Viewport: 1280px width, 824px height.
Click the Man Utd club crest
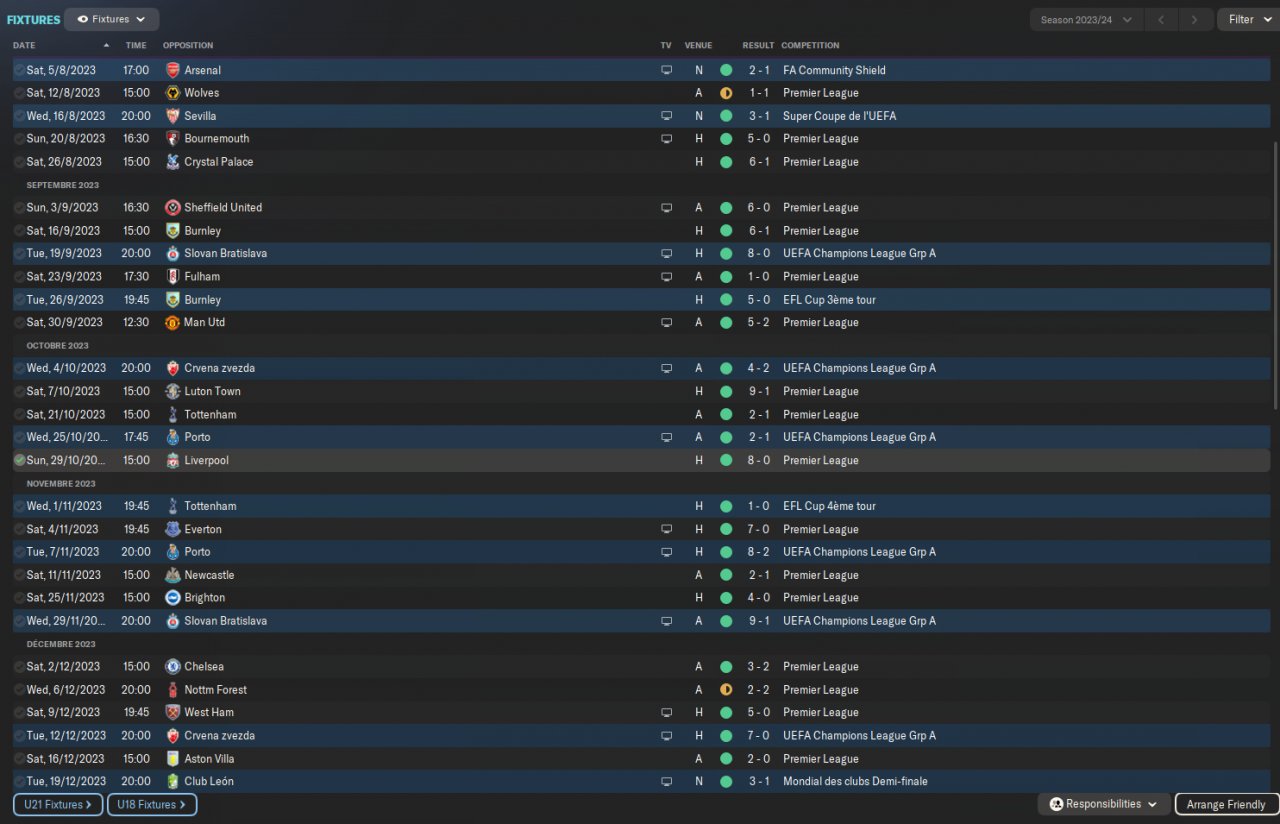tap(172, 323)
